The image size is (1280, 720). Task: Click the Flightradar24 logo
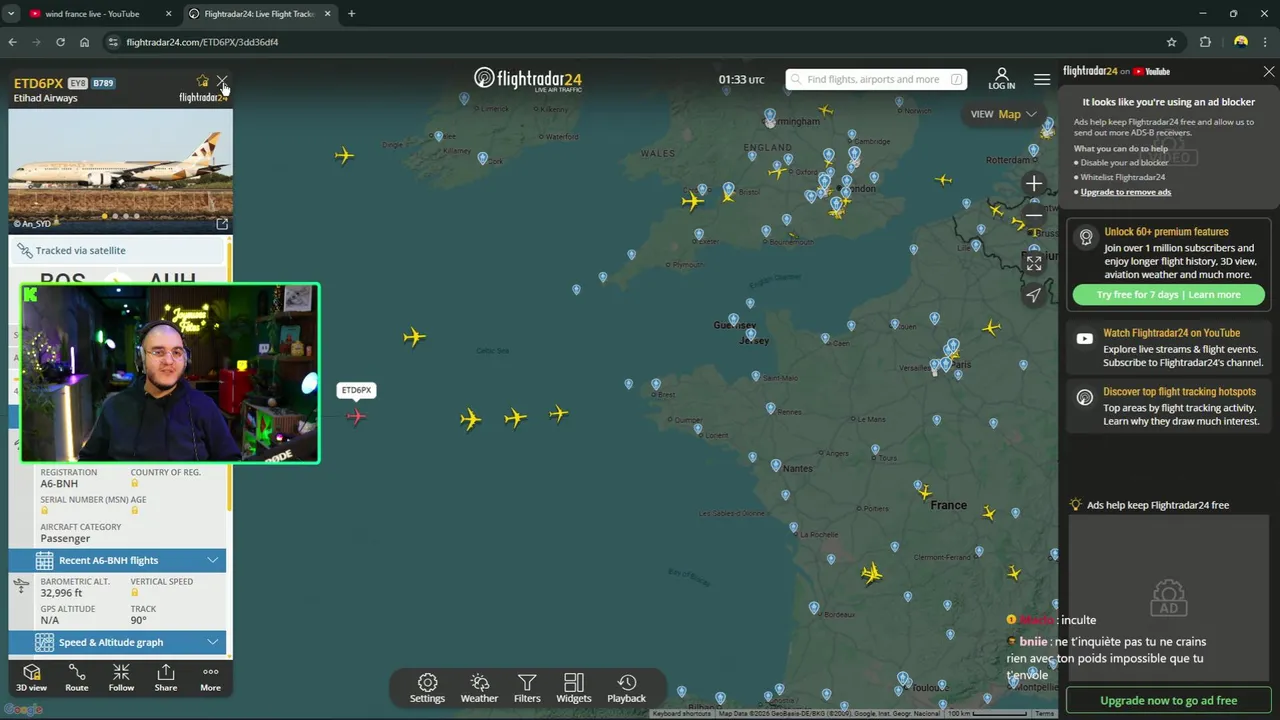pyautogui.click(x=528, y=79)
